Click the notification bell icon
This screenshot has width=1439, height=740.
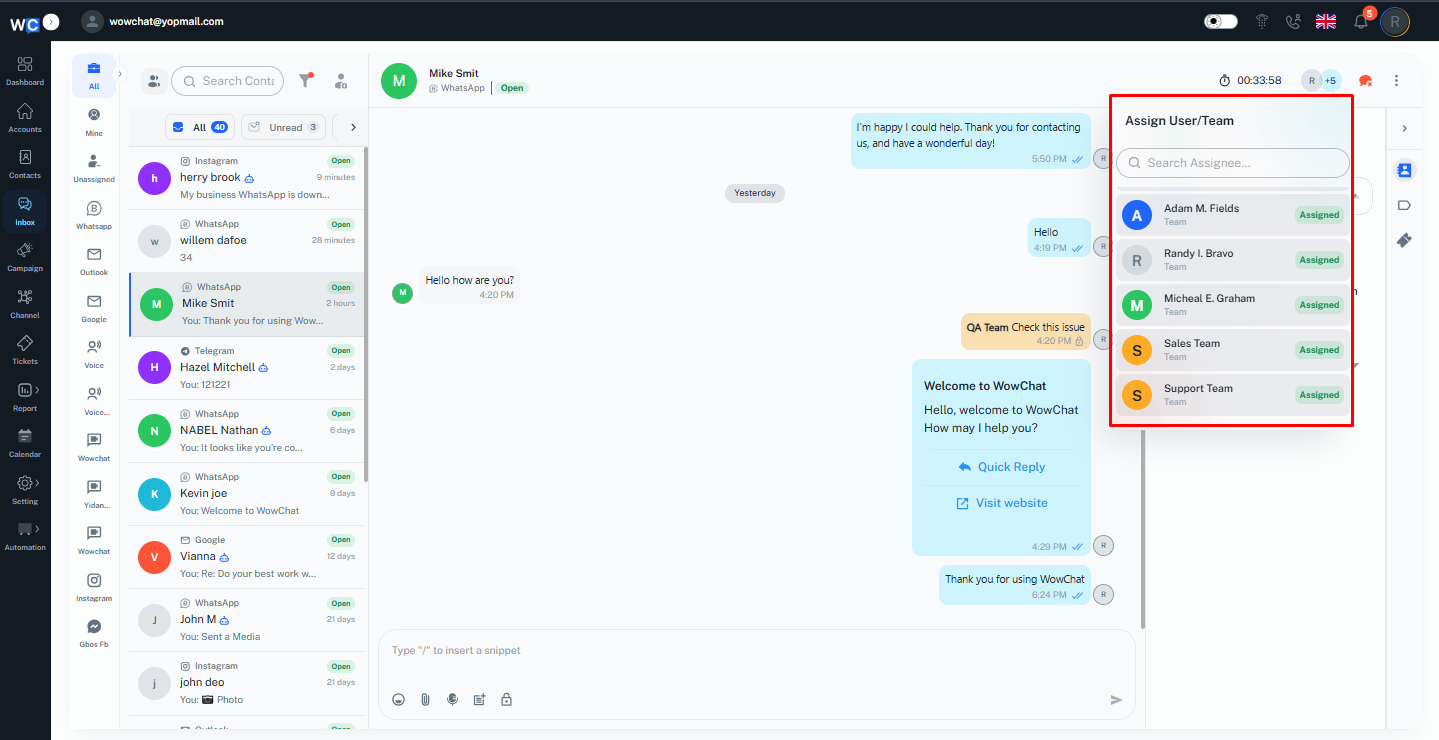[x=1361, y=21]
